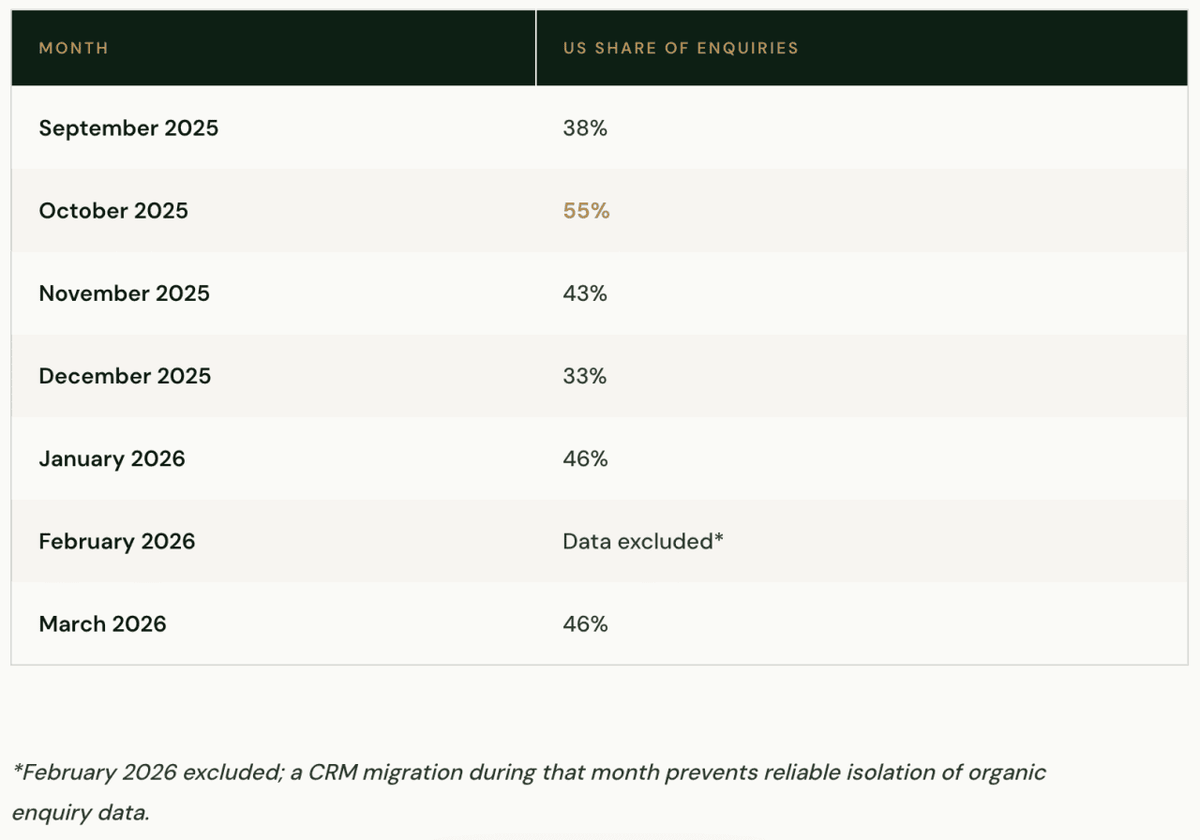Select the October 2025 row label
Screen dimensions: 1200x840
(113, 211)
